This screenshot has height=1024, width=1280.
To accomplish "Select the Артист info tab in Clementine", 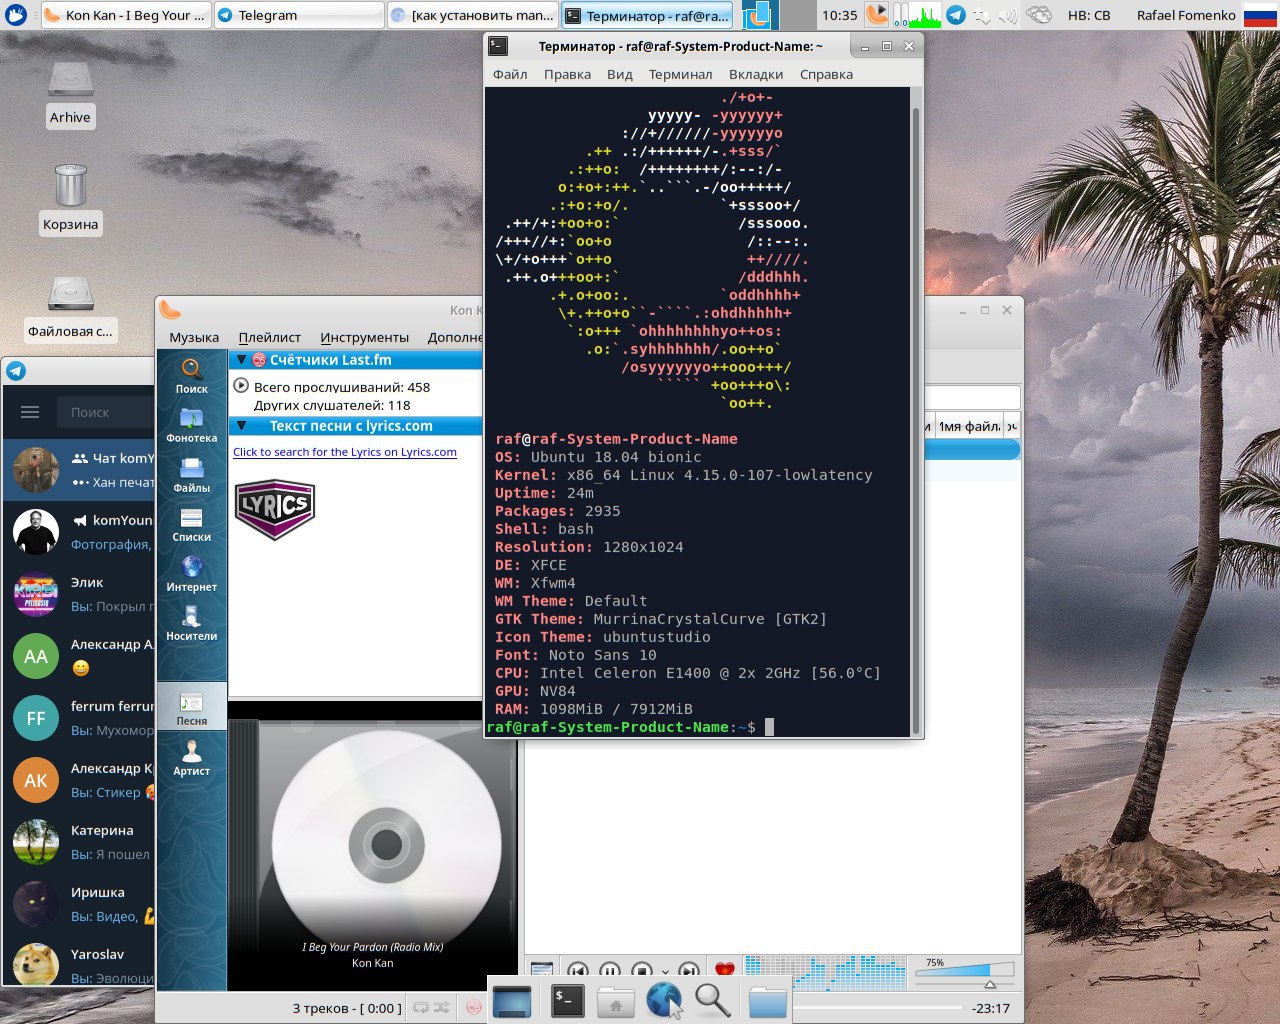I will [x=191, y=757].
